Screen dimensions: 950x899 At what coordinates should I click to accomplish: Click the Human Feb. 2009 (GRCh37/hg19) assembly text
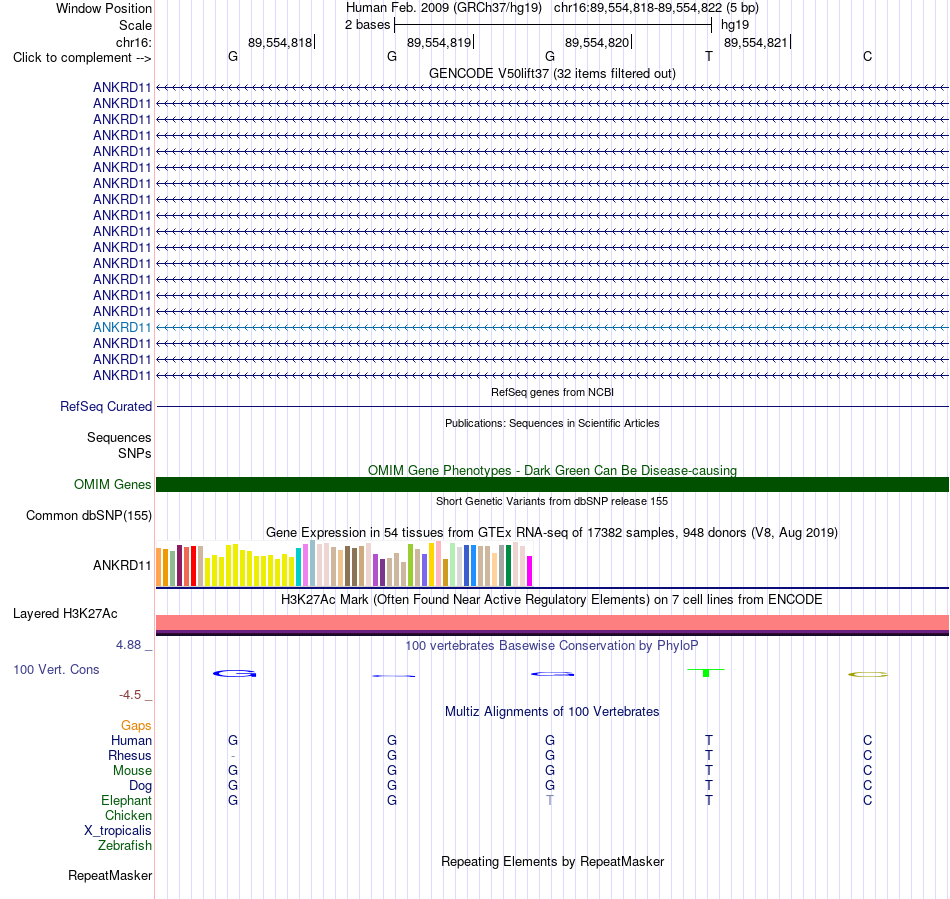[x=443, y=8]
